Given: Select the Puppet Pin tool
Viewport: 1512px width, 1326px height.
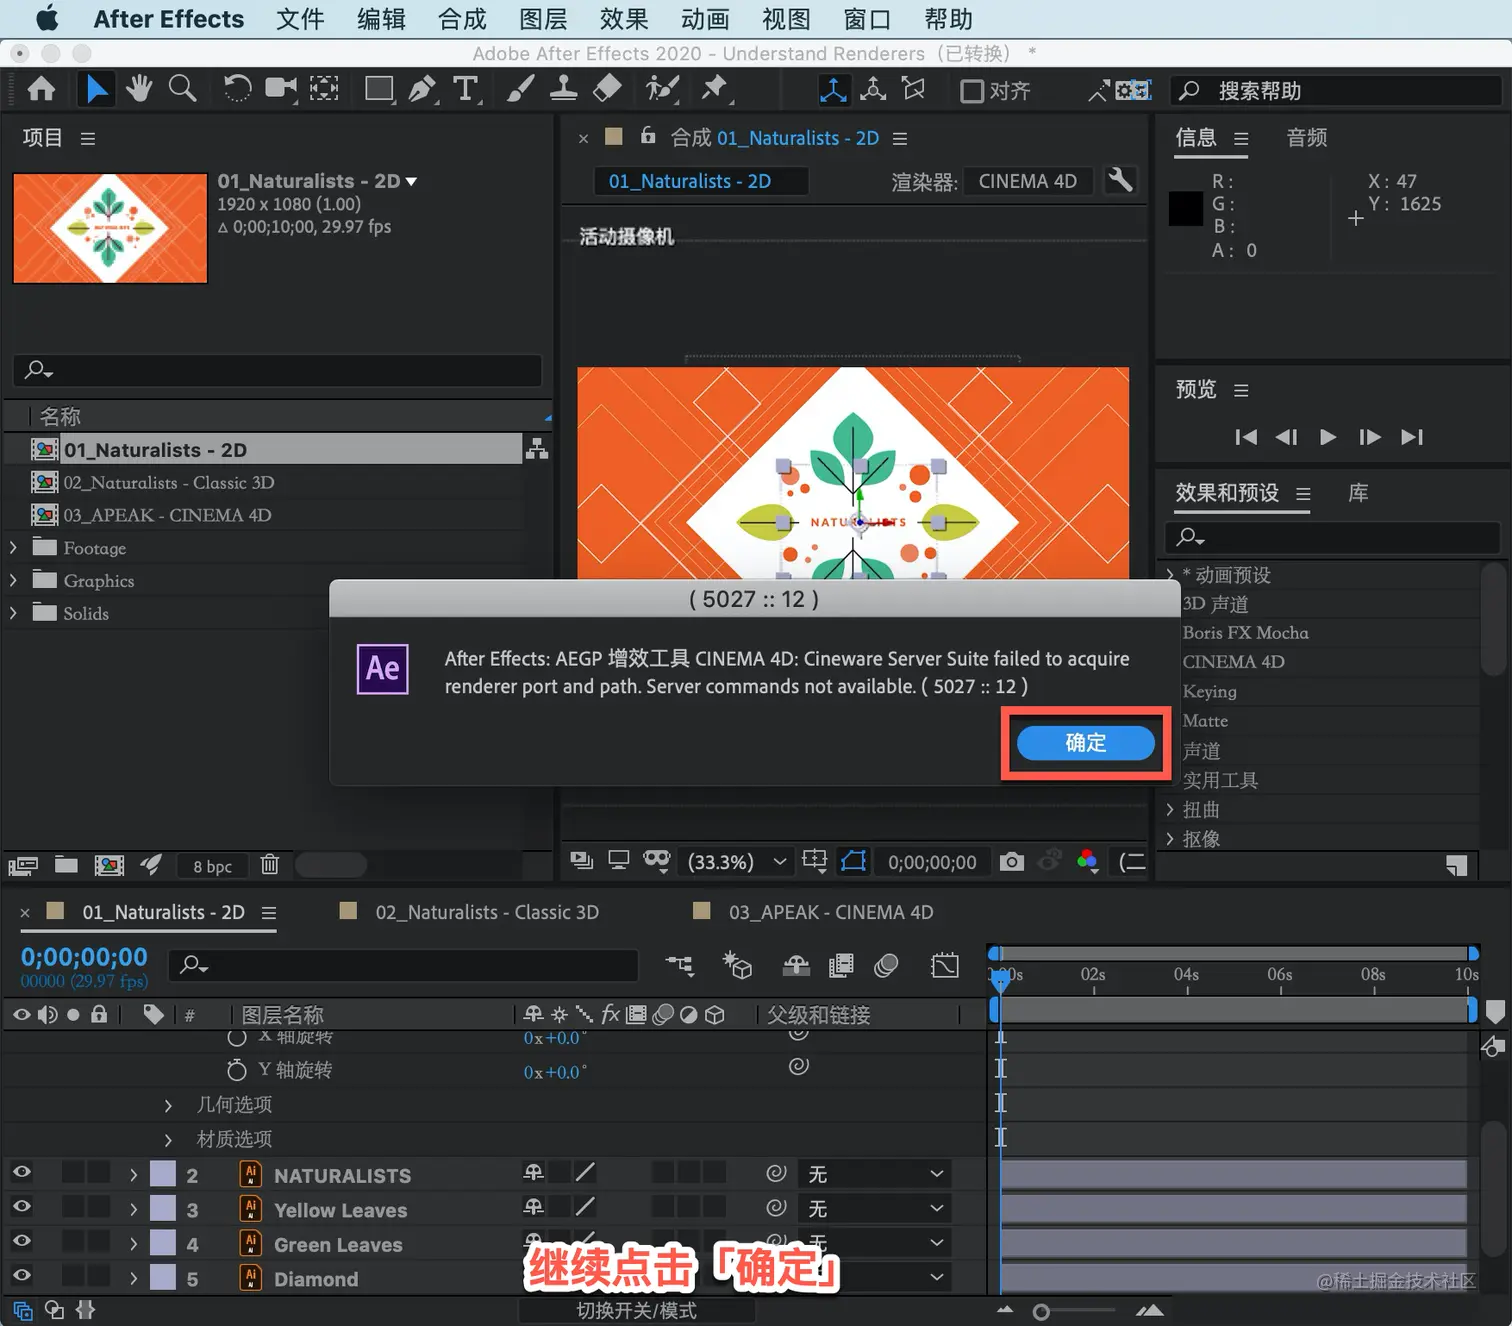Looking at the screenshot, I should pos(714,90).
